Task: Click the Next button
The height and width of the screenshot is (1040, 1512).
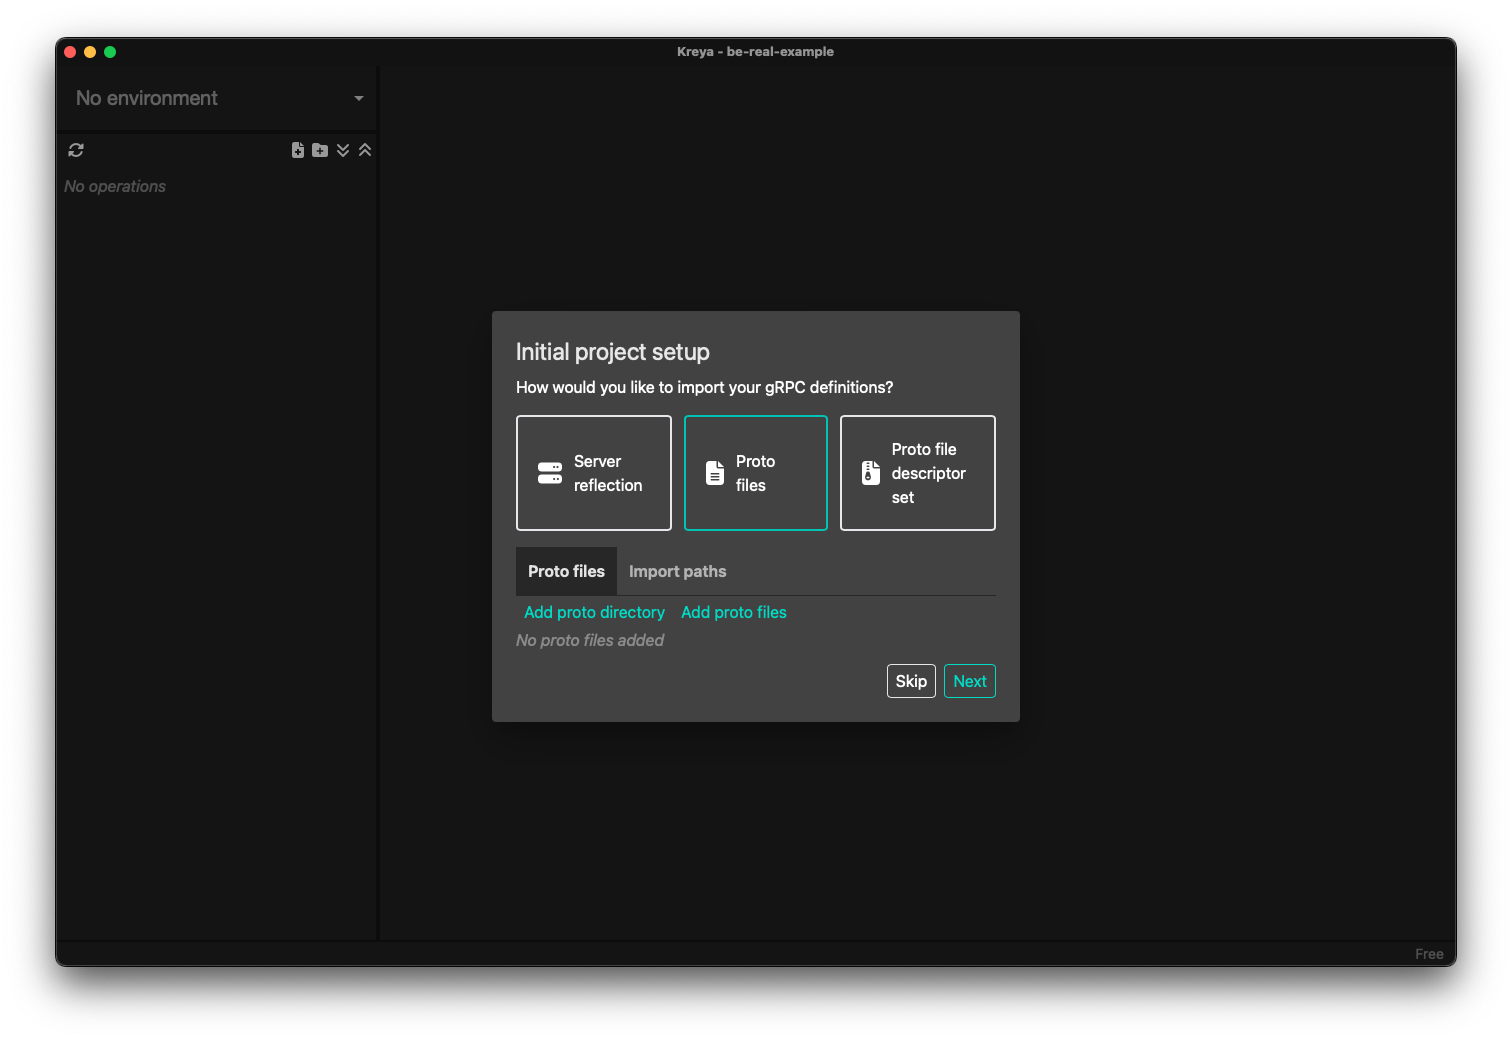Action: pos(970,681)
